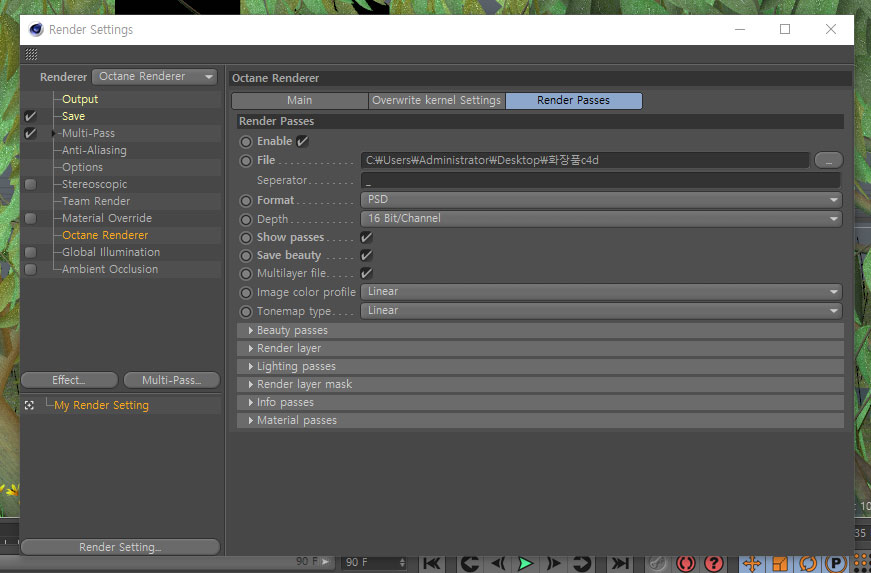871x573 pixels.
Task: Enable Ambient Occlusion checkbox
Action: [31, 269]
